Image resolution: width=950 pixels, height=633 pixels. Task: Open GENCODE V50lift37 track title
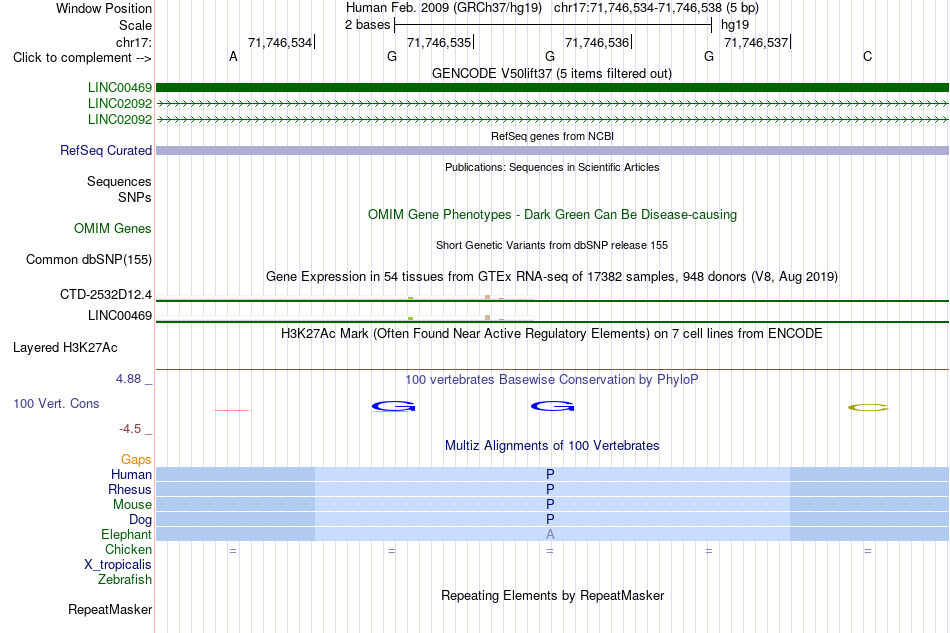click(551, 74)
